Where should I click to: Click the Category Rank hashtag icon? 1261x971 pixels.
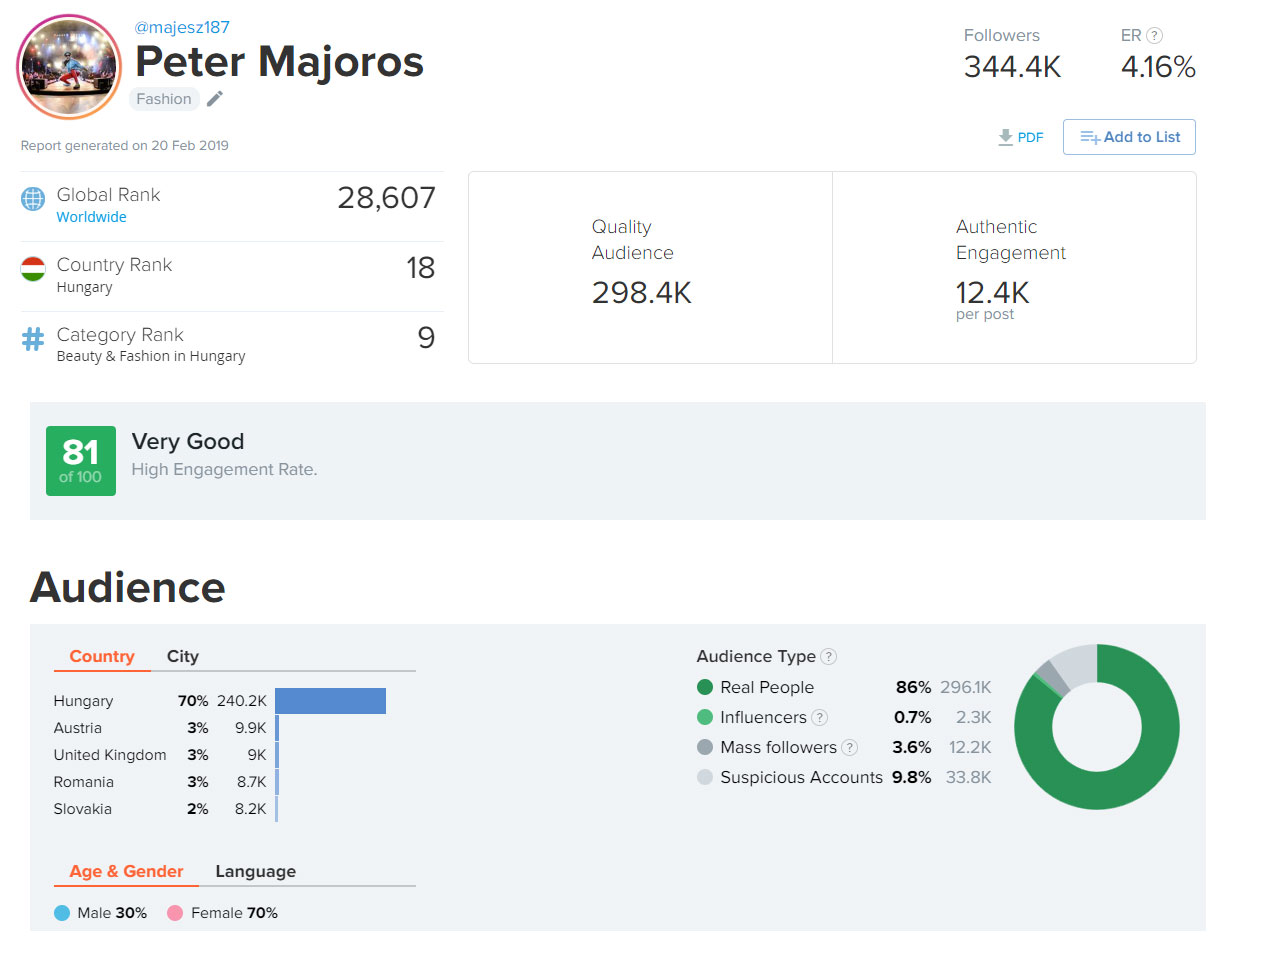click(33, 339)
